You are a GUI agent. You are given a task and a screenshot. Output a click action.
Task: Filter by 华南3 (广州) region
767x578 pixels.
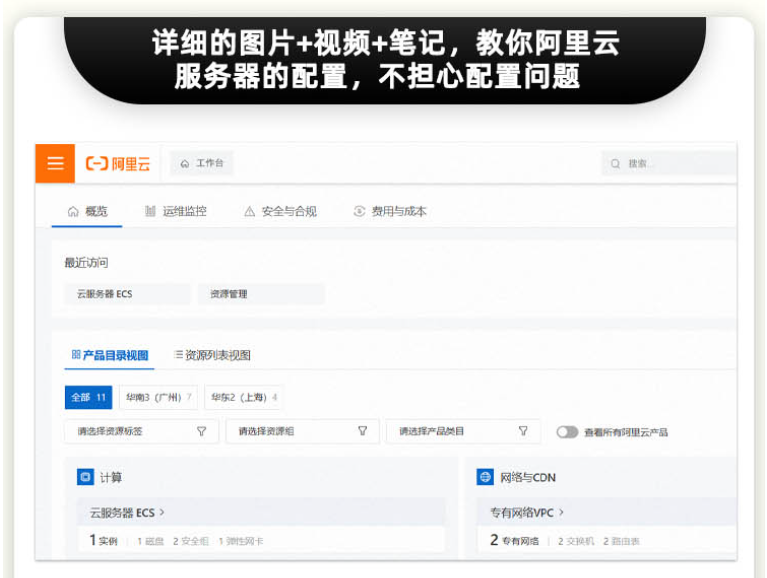[x=158, y=397]
